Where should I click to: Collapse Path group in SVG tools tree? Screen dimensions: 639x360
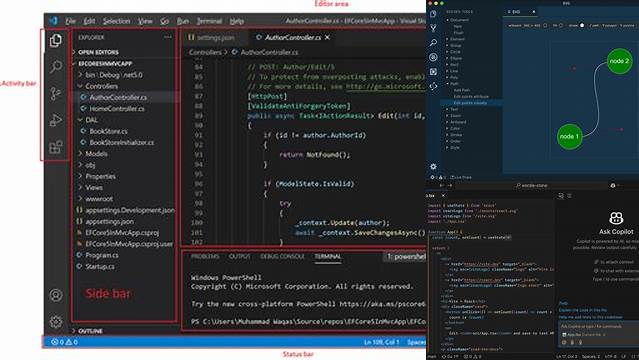(x=452, y=84)
